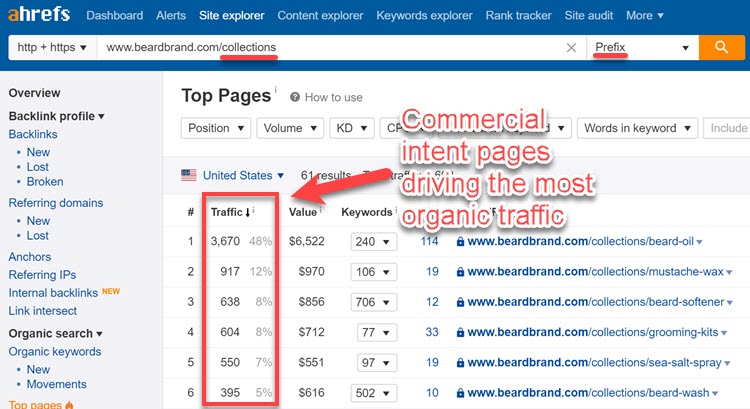
Task: Open the Prefix mode dropdown
Action: click(x=642, y=47)
